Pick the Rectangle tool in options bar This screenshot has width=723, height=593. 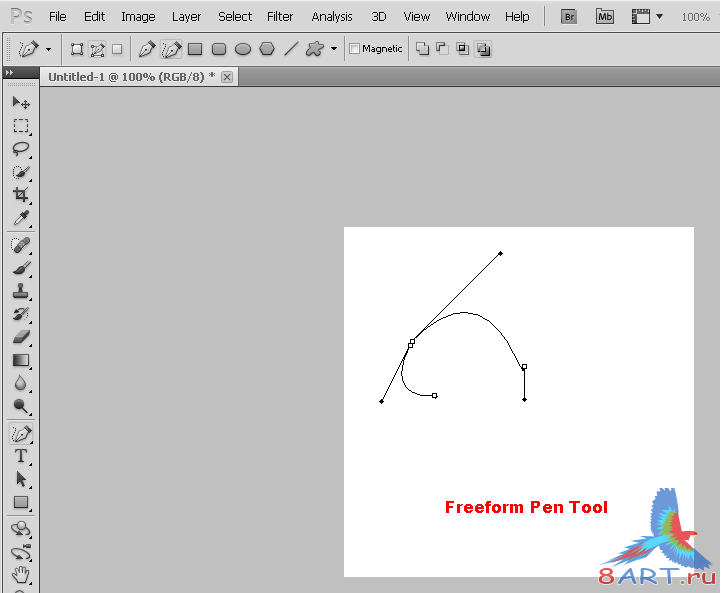coord(195,49)
